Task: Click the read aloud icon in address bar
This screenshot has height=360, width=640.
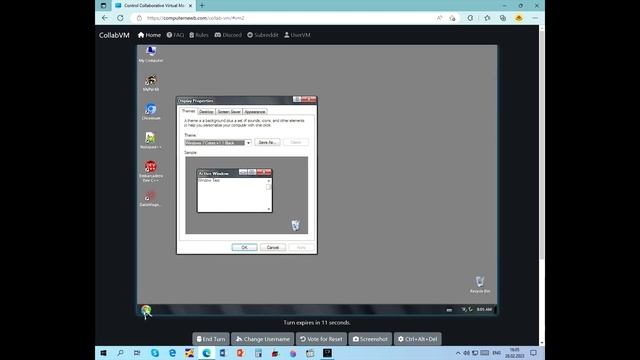Action: point(439,18)
